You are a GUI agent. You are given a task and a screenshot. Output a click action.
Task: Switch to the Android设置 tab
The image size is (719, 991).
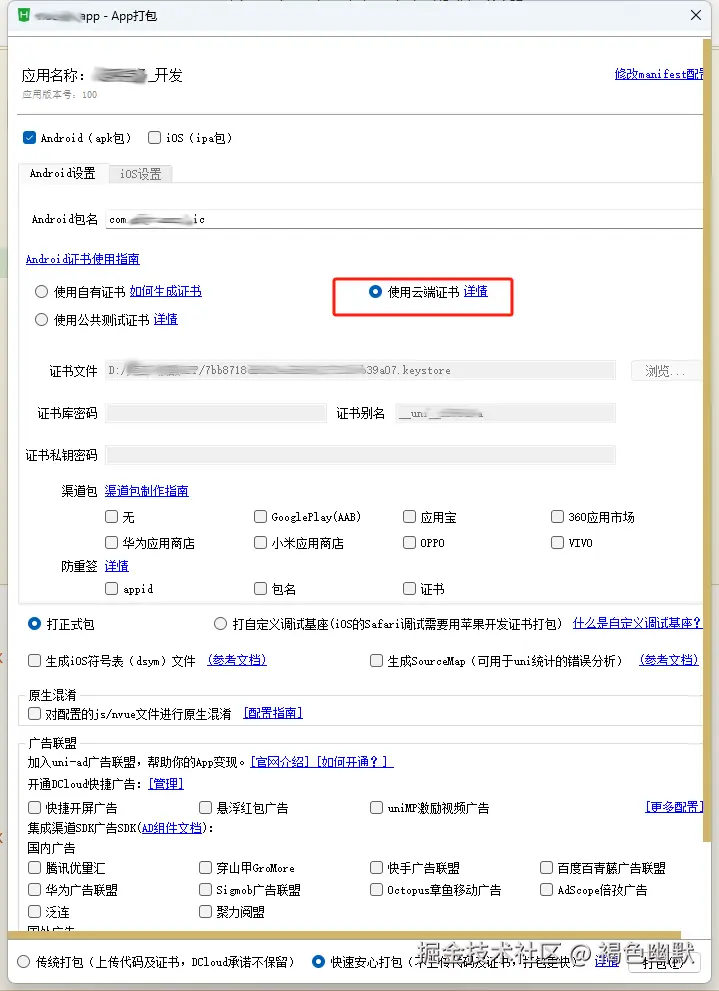63,173
